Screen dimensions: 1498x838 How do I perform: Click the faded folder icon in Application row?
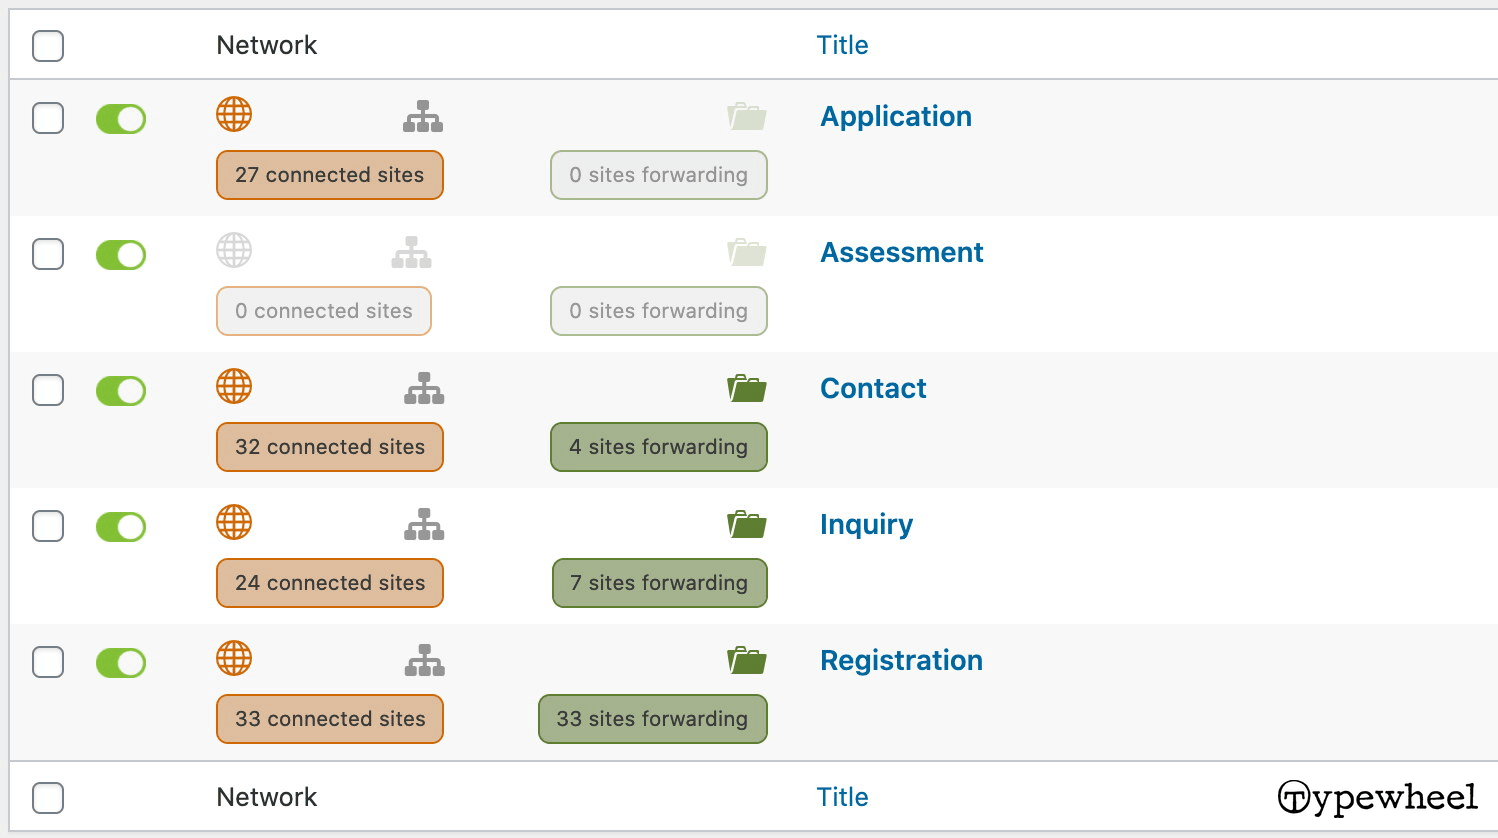pos(747,116)
